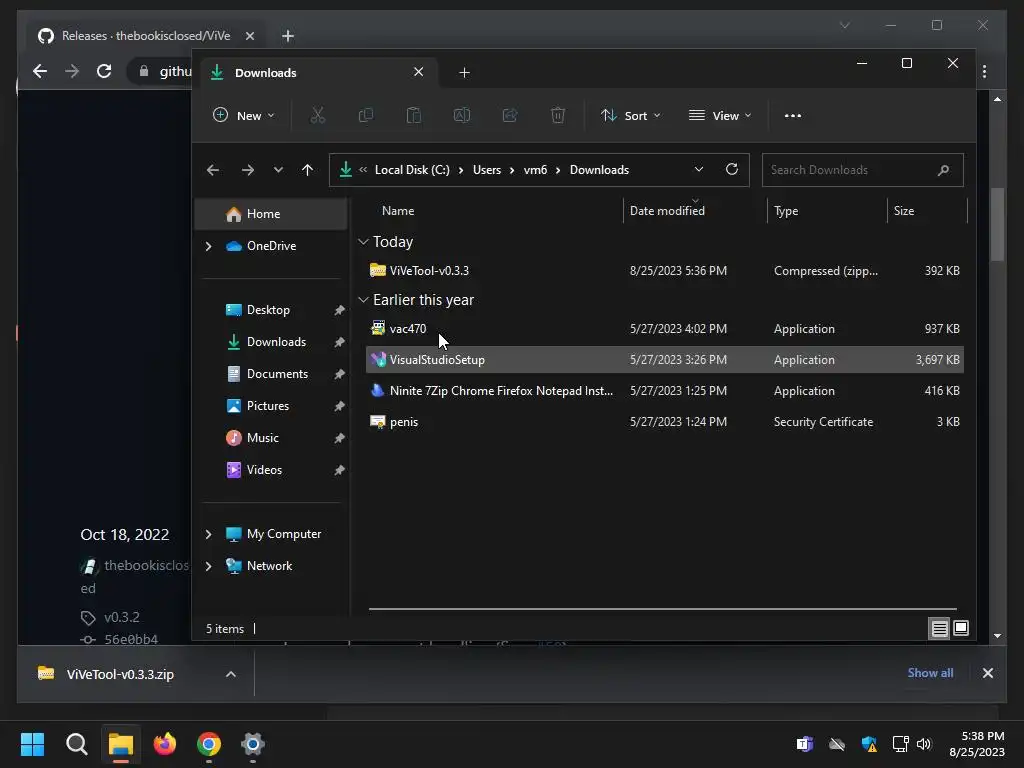This screenshot has height=768, width=1024.
Task: Open the Windows Start menu
Action: pos(33,744)
